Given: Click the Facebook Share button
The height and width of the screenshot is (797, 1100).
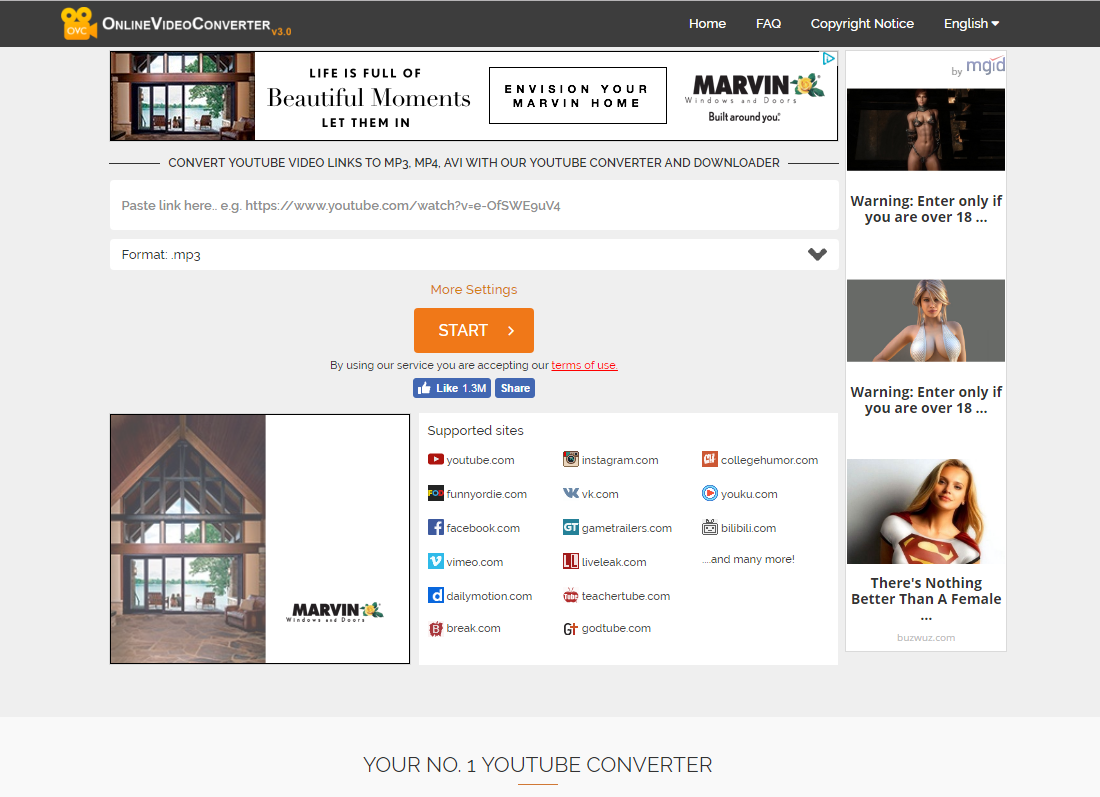Looking at the screenshot, I should (x=515, y=388).
